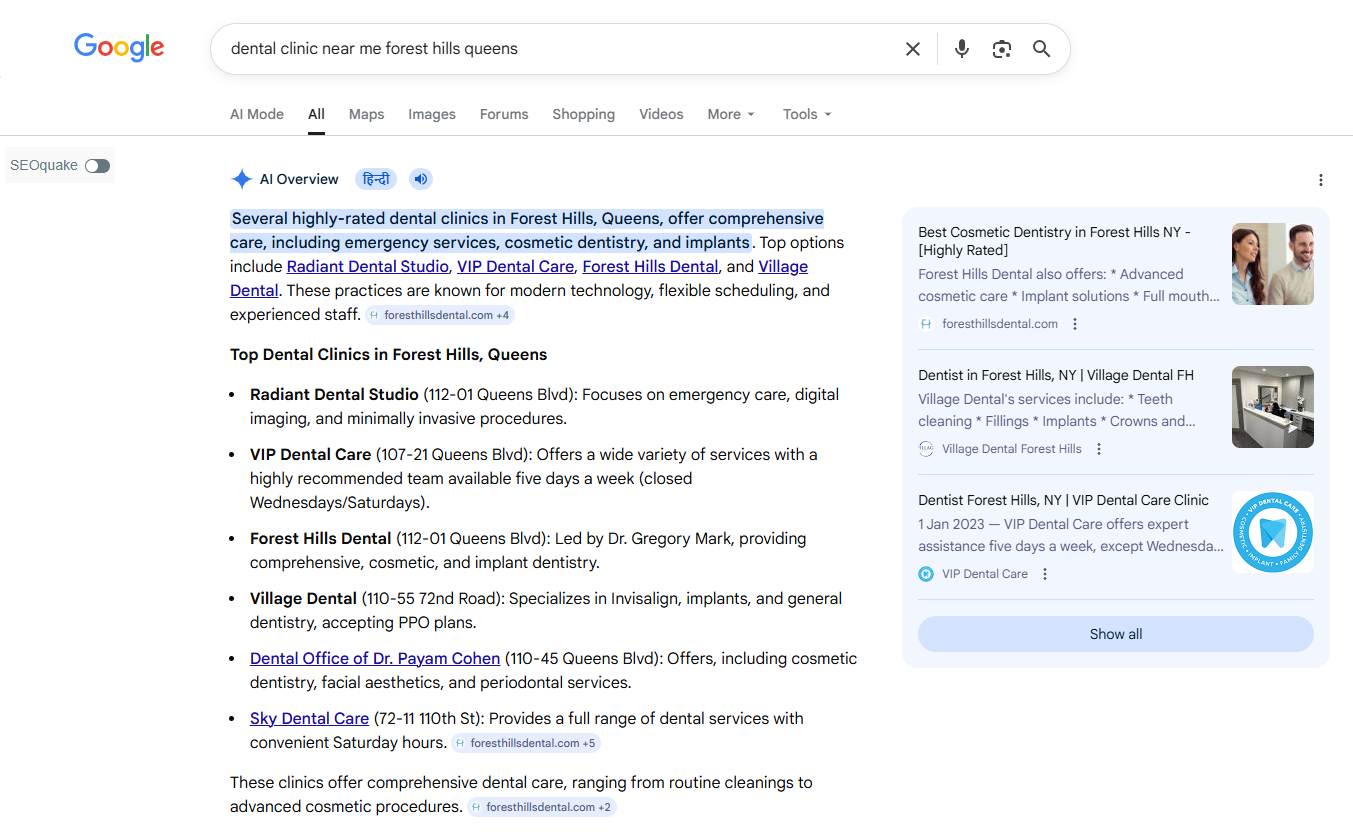
Task: Open three-dot menu next to VIP Dental Care source
Action: (x=1045, y=574)
